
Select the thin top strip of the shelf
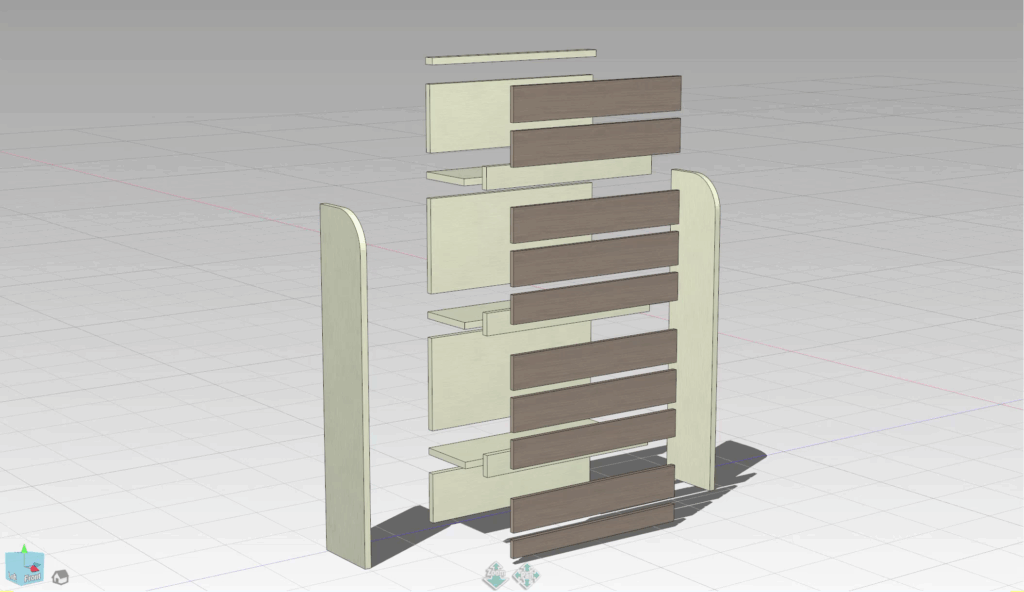coord(510,57)
